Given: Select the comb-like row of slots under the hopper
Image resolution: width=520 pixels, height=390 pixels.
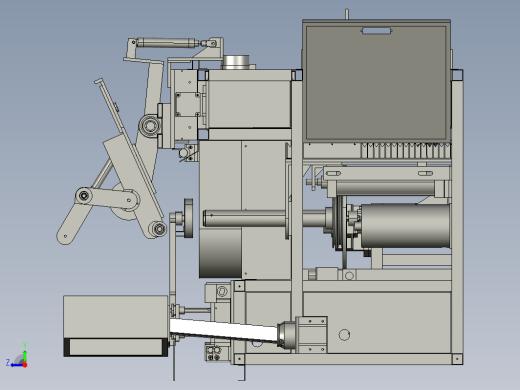Looking at the screenshot, I should [406, 151].
